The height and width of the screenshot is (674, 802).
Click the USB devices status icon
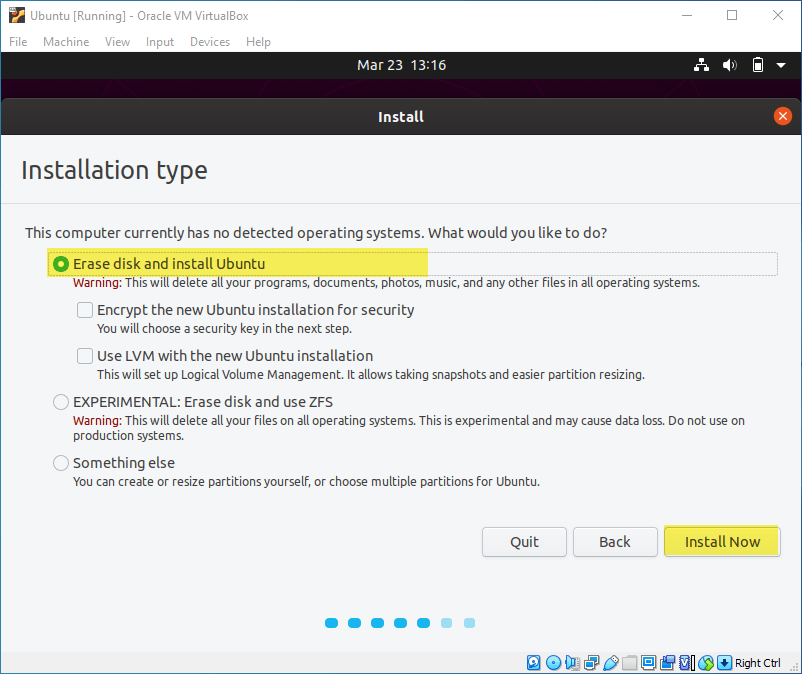pos(611,663)
